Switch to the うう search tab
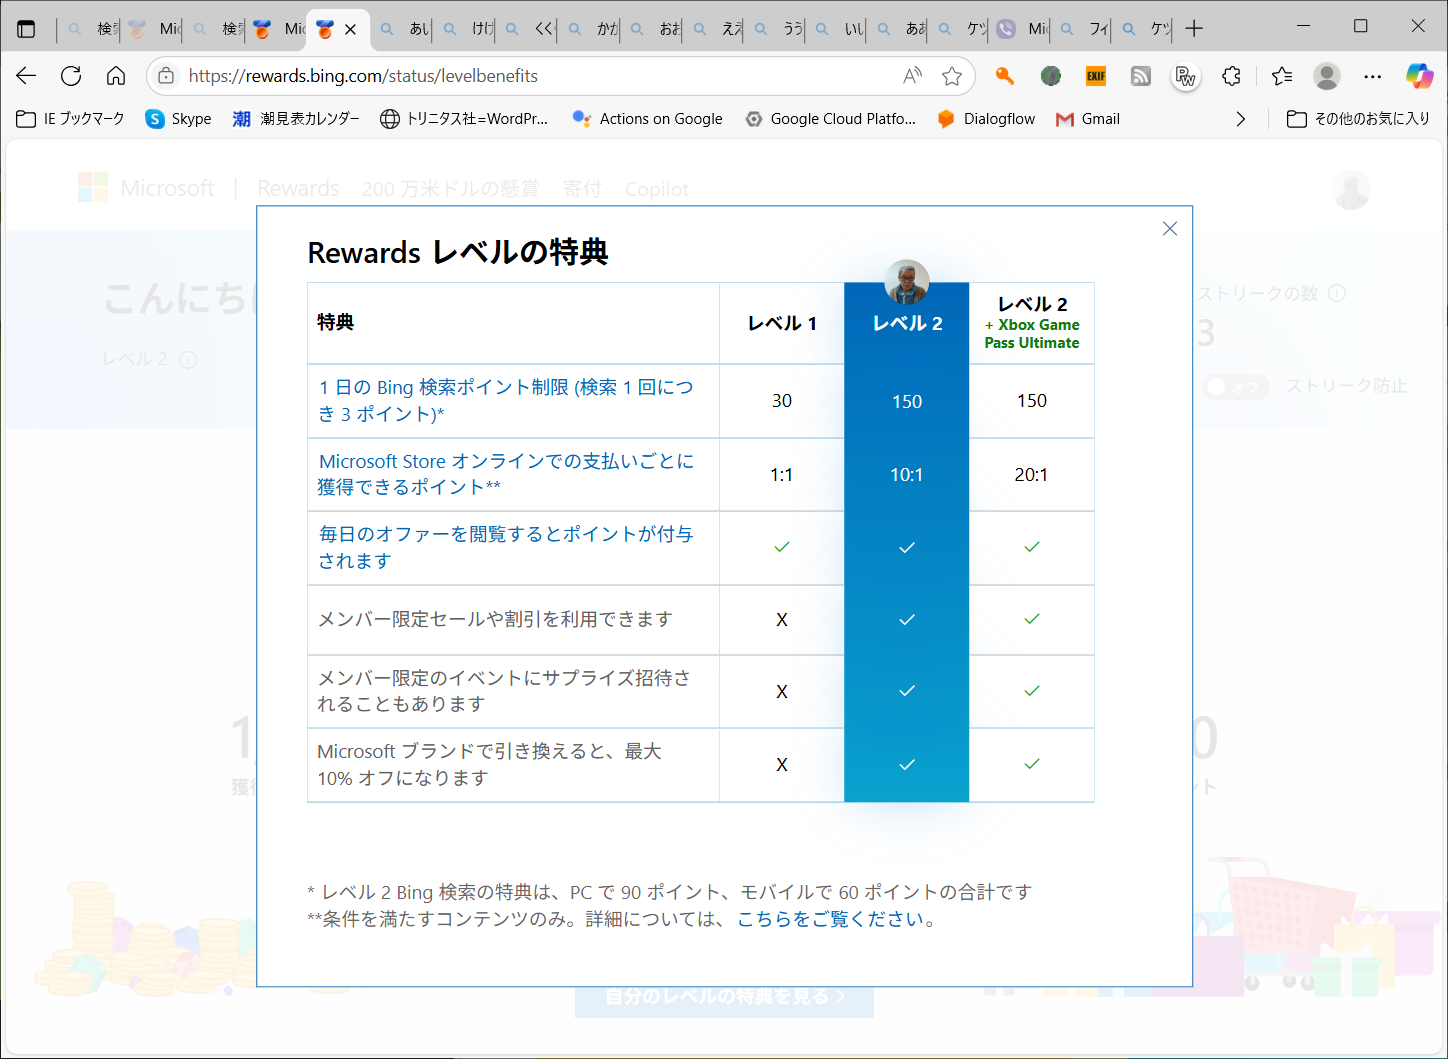 (x=777, y=29)
